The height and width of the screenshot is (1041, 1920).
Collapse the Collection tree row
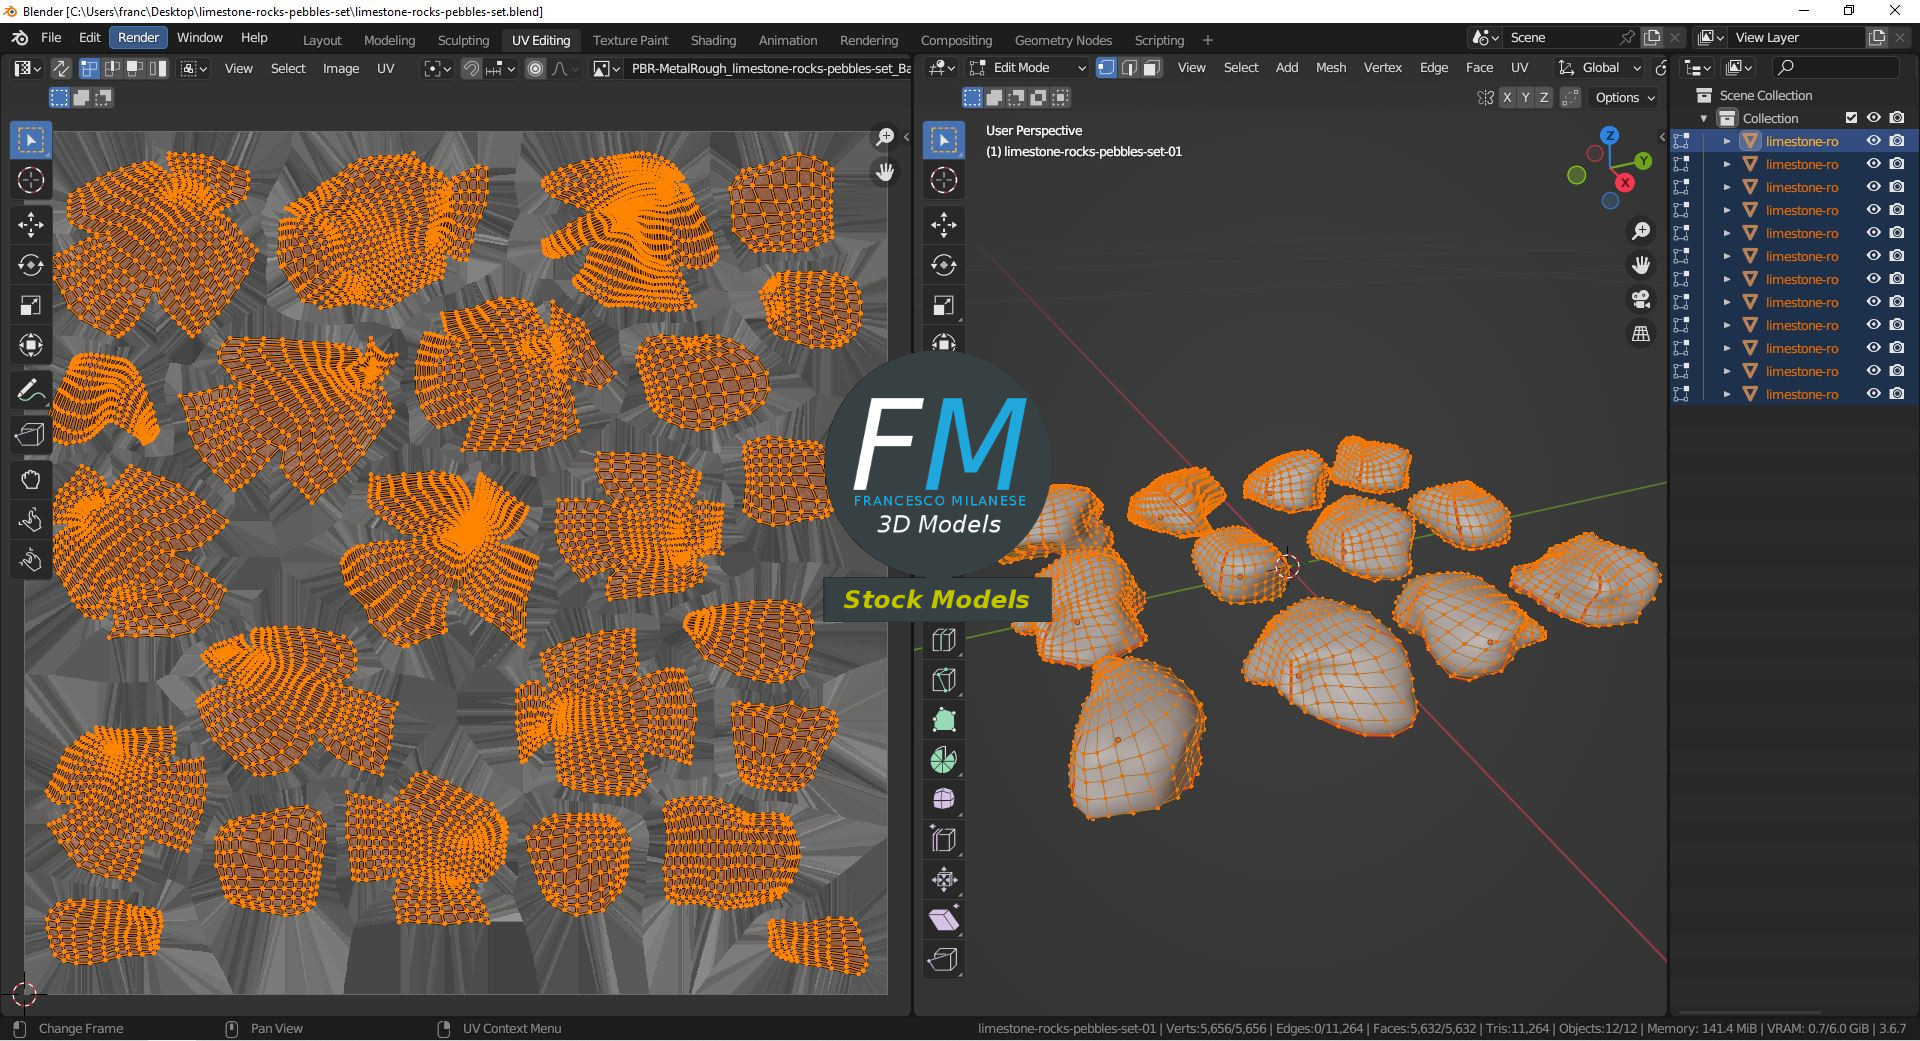pos(1704,118)
